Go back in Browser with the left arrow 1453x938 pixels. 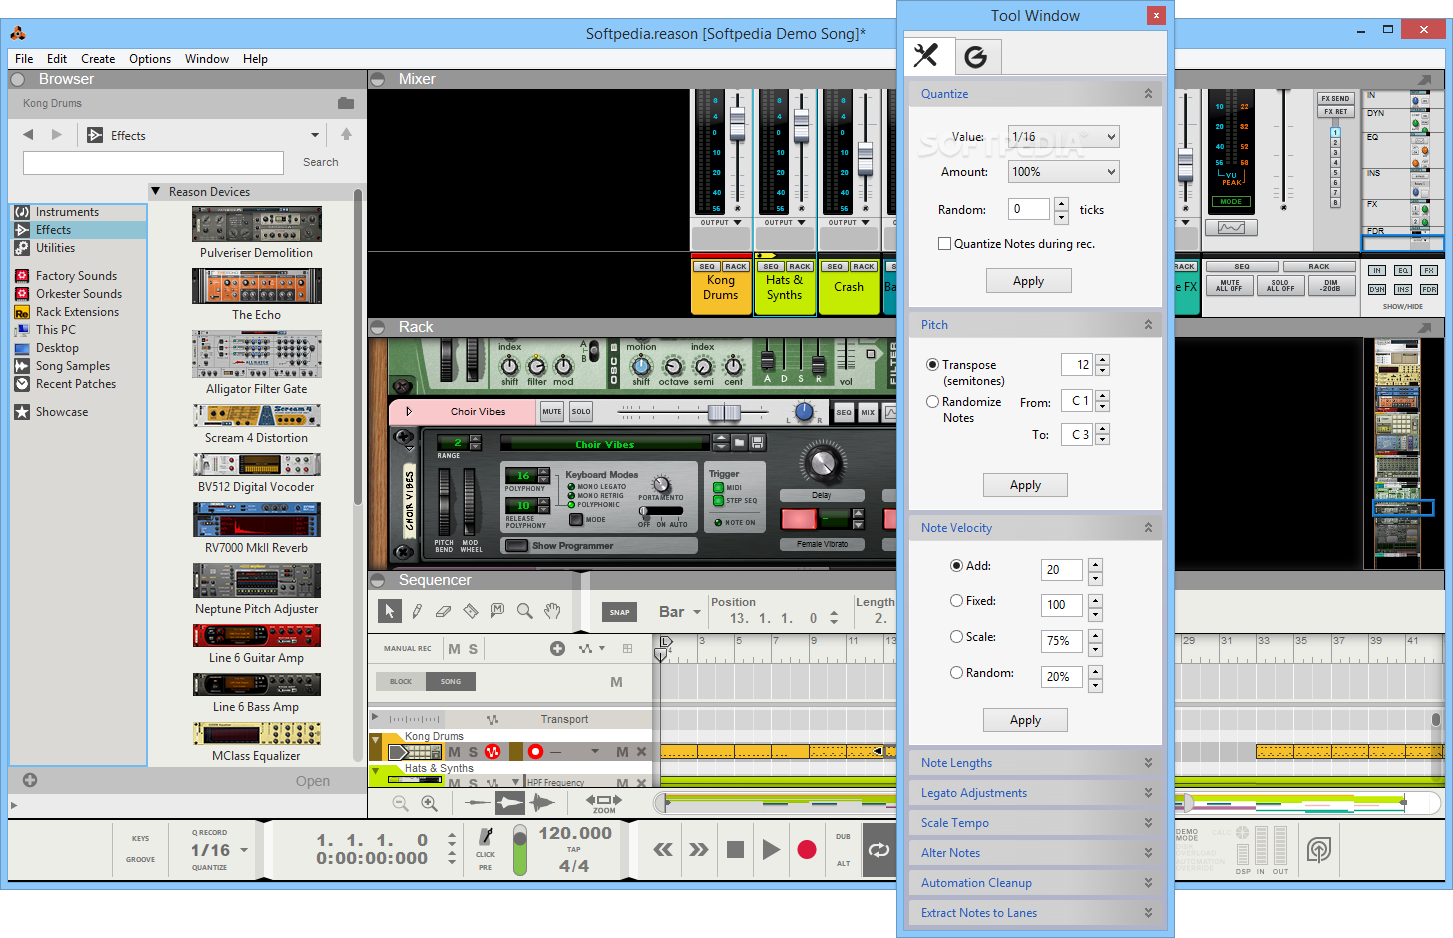[28, 135]
